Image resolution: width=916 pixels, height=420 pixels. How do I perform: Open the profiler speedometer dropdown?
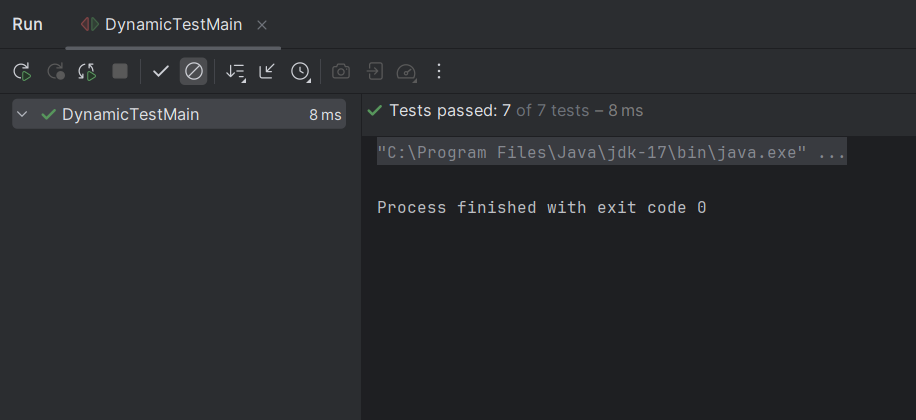[406, 71]
